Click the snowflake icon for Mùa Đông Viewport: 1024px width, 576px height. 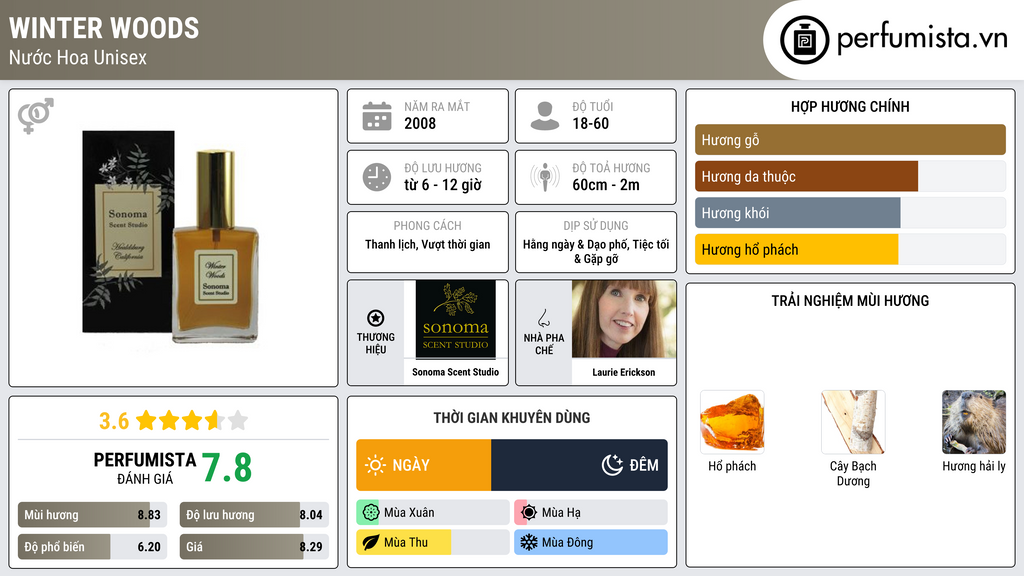528,543
